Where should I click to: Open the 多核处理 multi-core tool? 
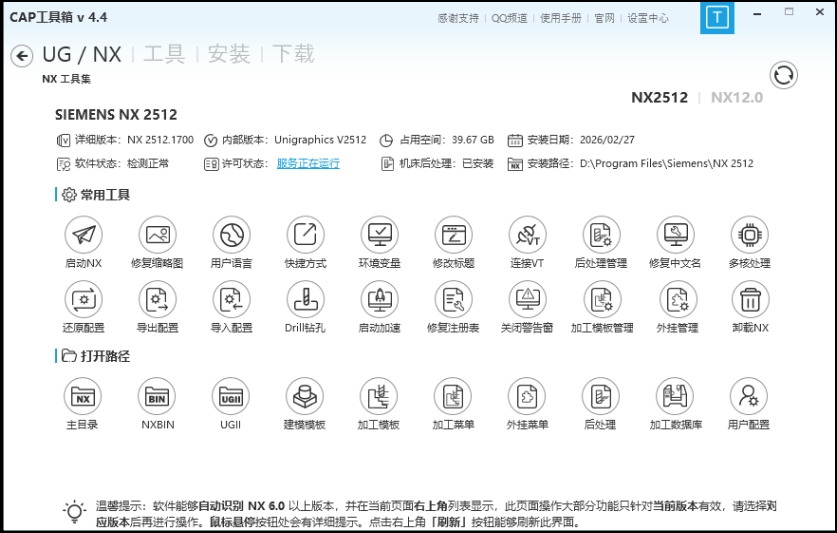click(x=750, y=235)
